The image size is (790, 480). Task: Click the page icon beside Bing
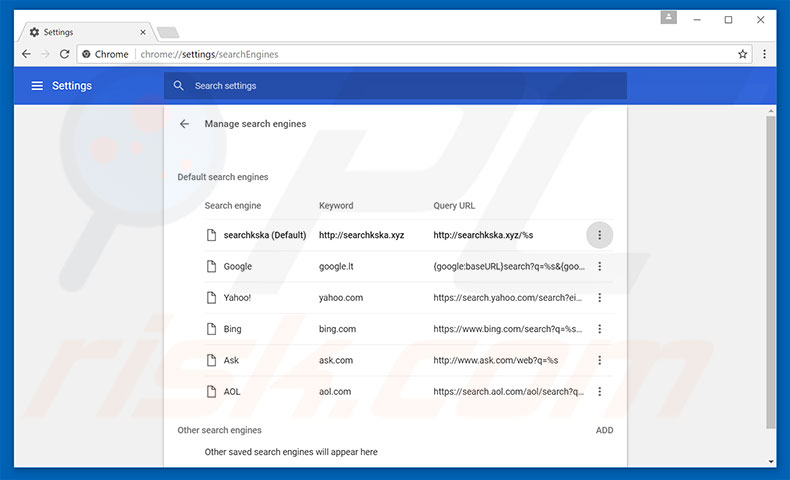coord(212,329)
